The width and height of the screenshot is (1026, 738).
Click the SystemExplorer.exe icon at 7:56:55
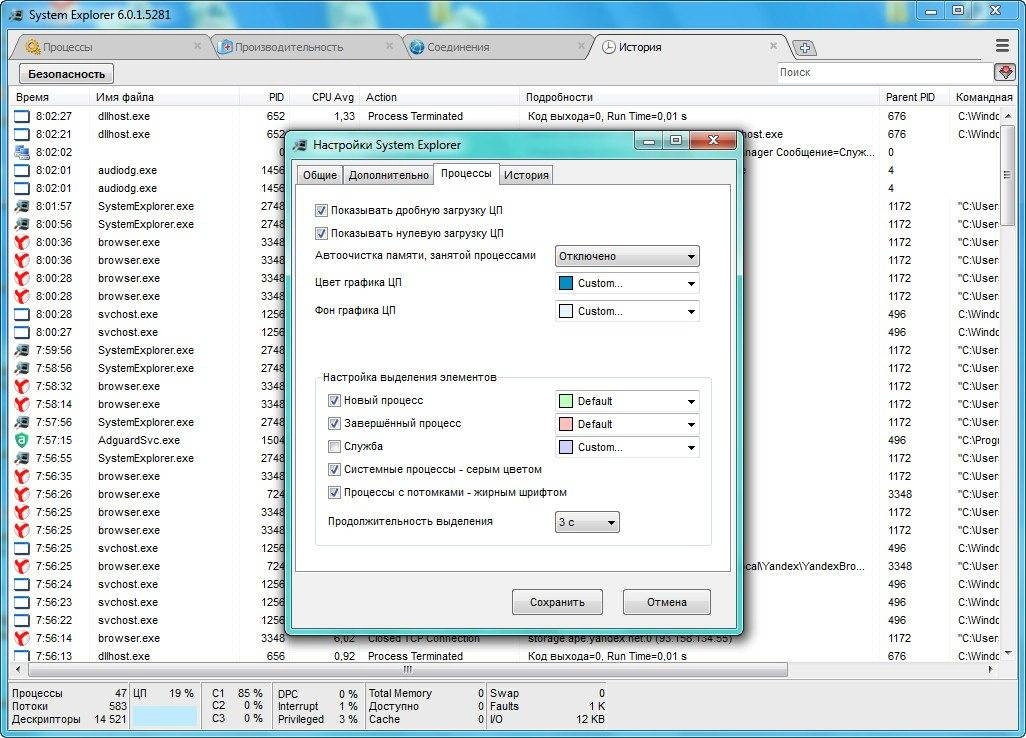22,458
